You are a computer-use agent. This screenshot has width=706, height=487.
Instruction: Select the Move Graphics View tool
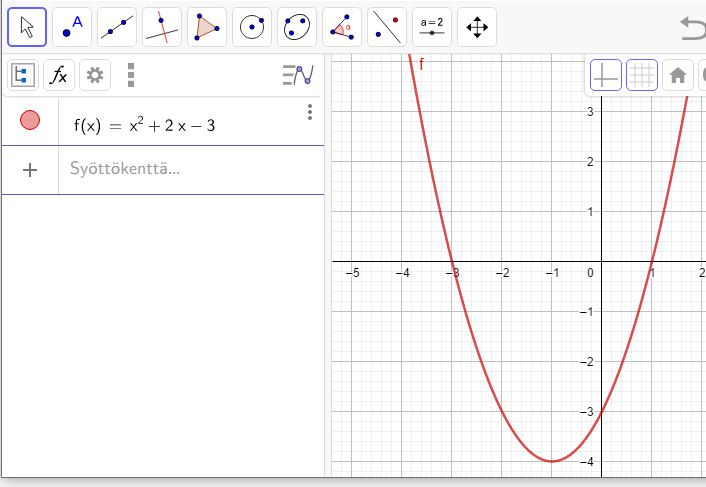click(x=477, y=28)
